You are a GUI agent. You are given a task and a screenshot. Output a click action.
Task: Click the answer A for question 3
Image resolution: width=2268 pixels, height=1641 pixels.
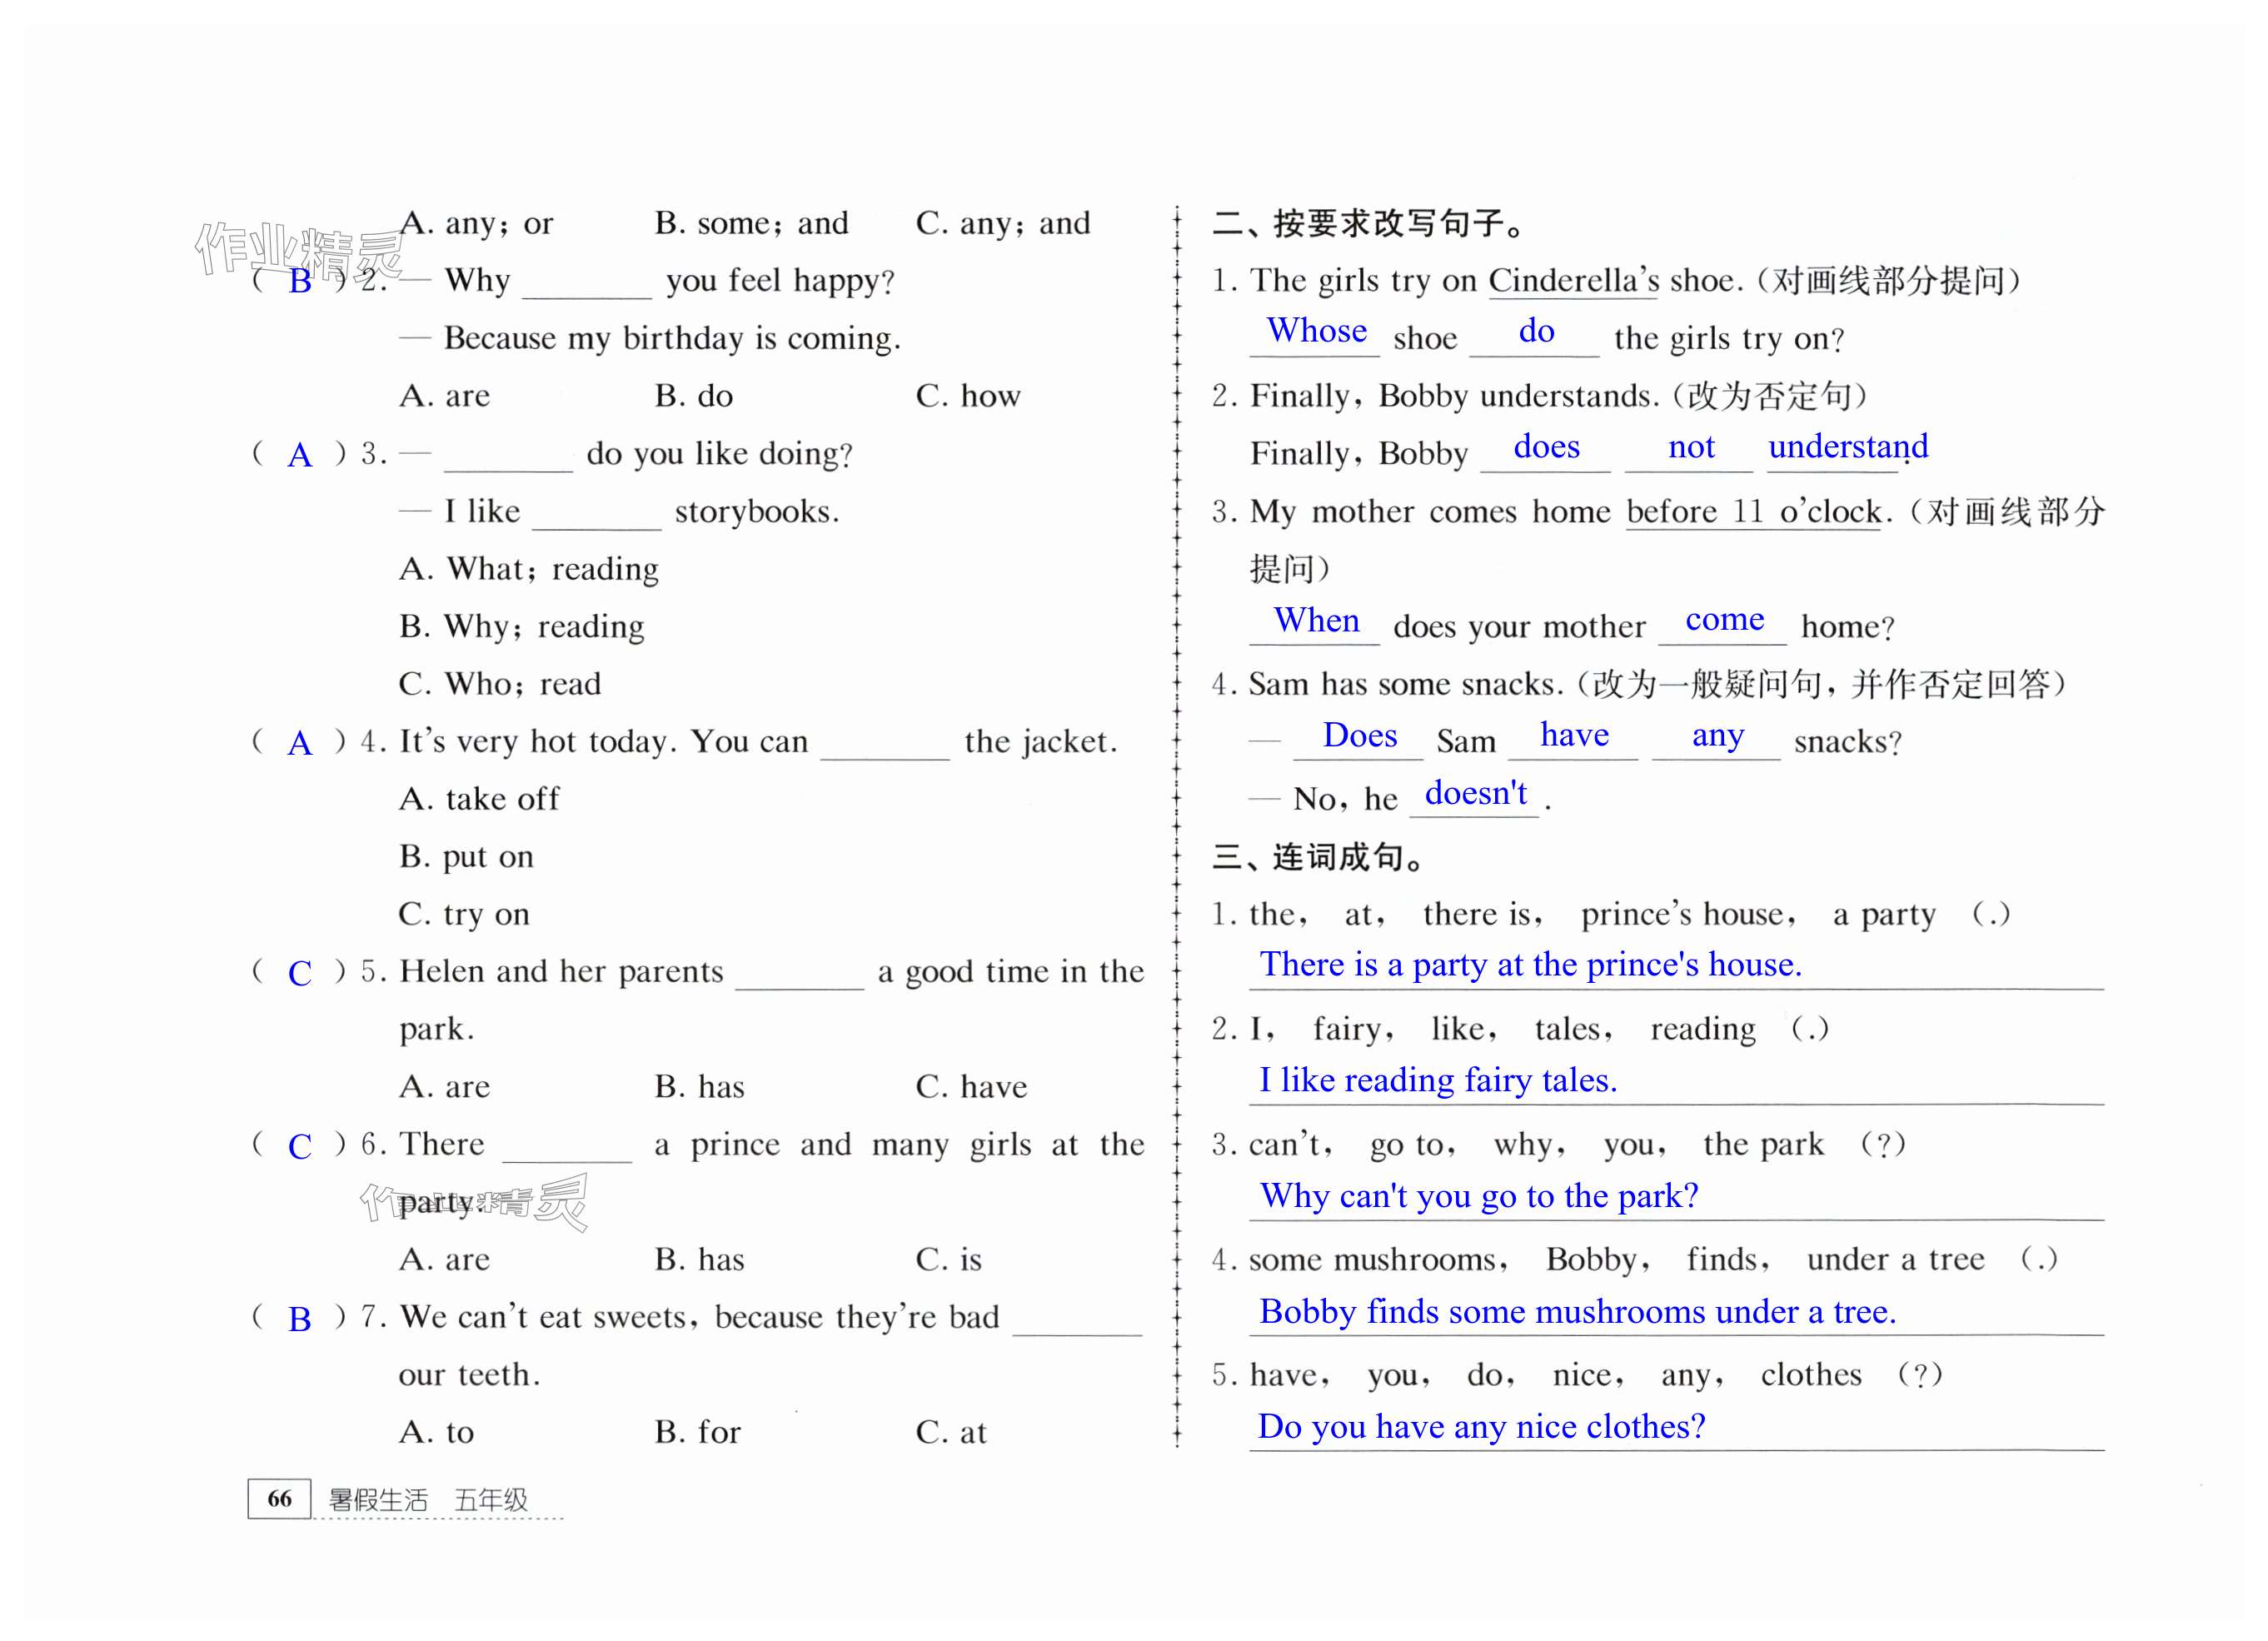[x=299, y=456]
